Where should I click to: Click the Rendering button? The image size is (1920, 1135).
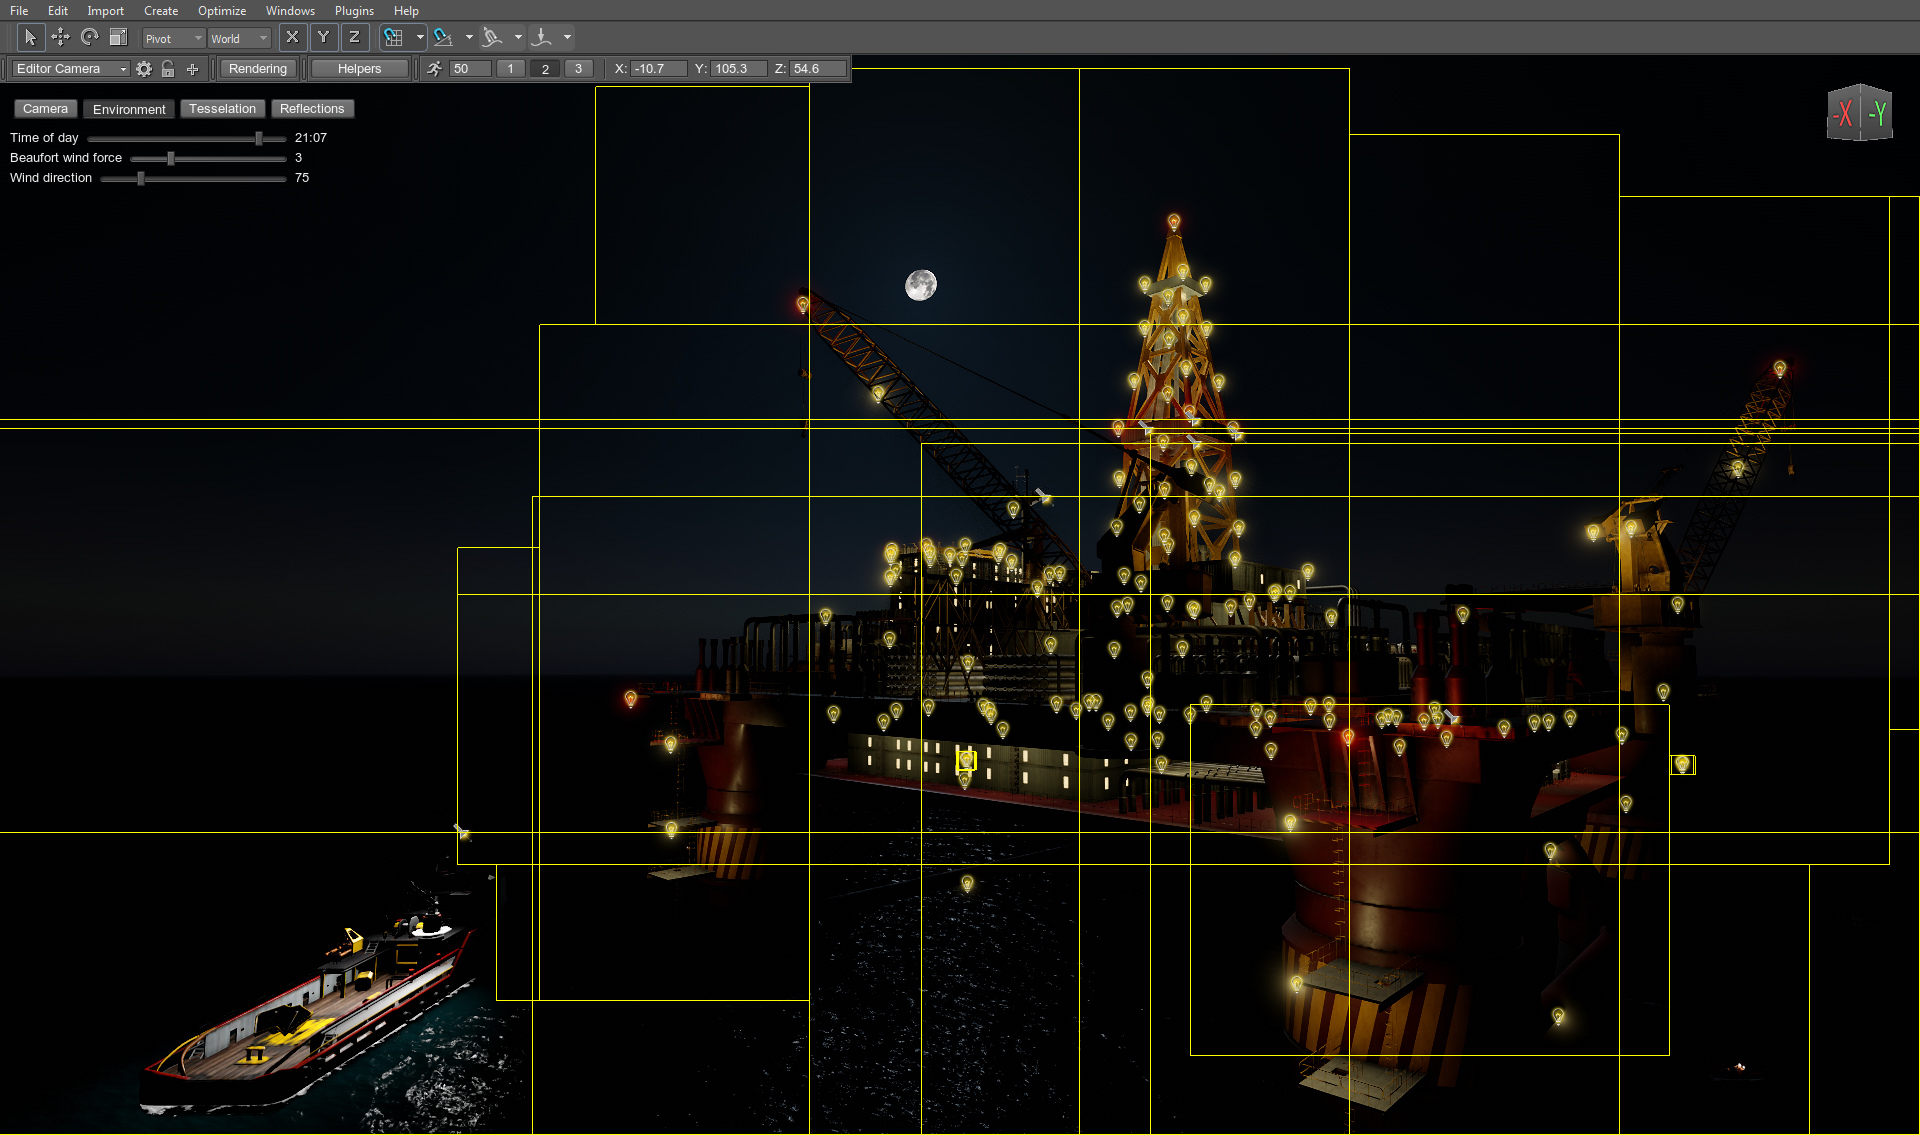[x=258, y=69]
